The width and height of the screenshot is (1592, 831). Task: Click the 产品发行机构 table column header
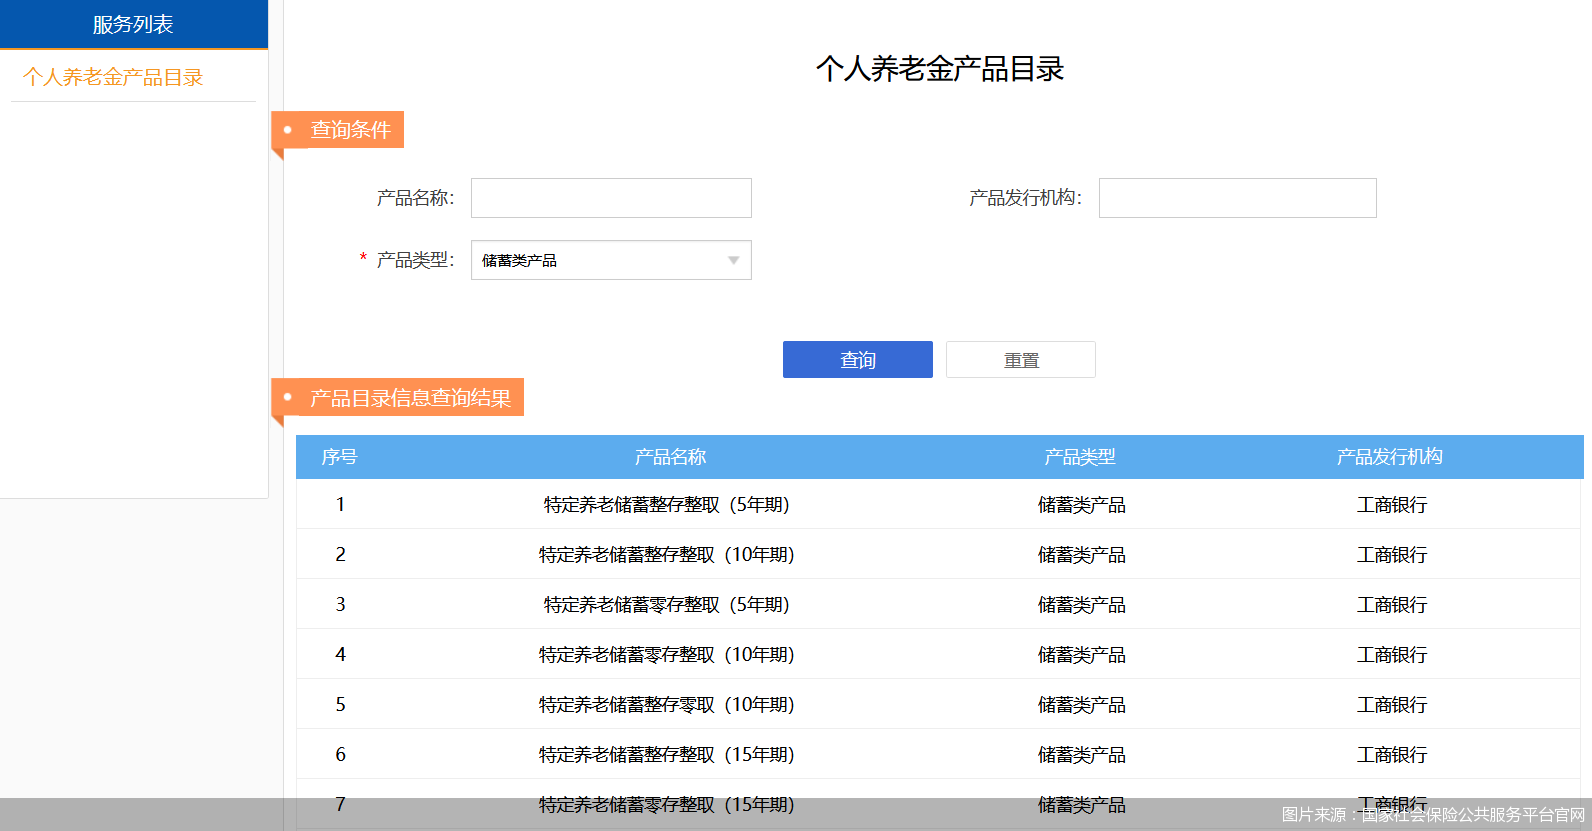1389,457
